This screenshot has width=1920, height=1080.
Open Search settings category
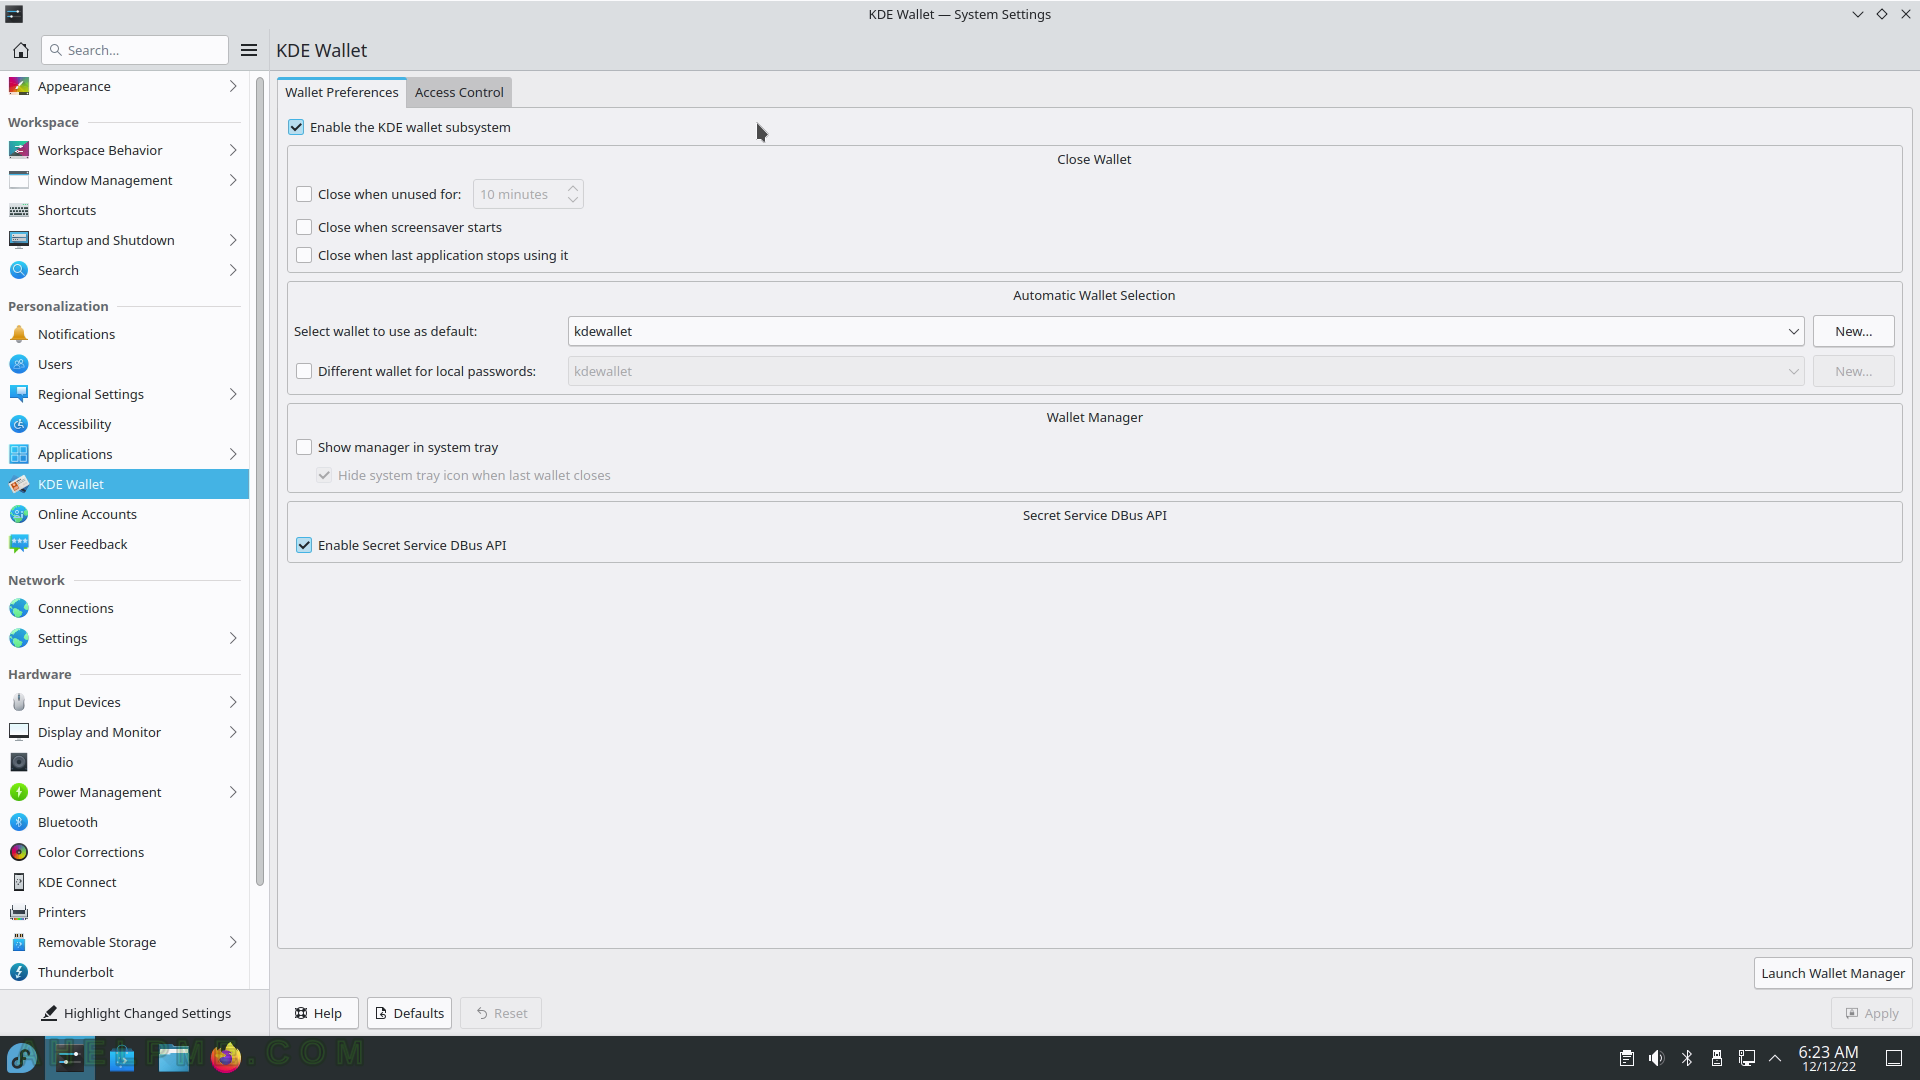click(124, 270)
